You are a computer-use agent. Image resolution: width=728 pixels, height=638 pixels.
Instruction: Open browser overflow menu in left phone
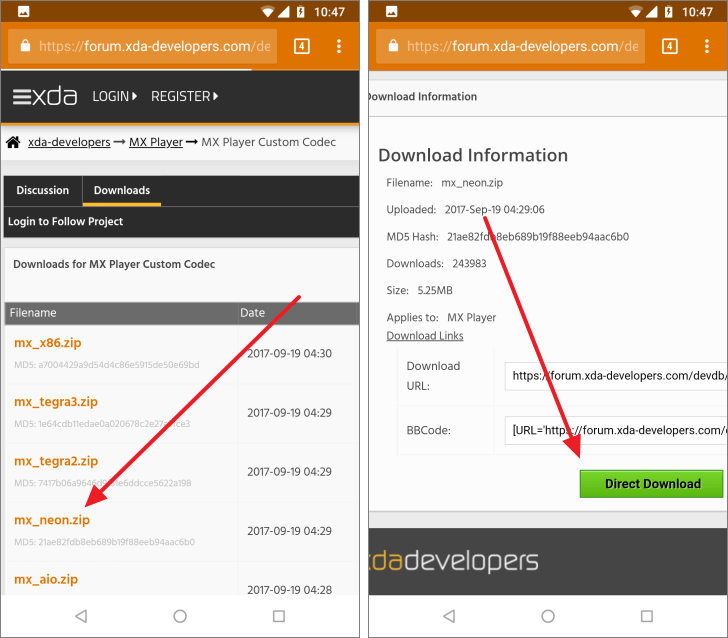(x=339, y=46)
